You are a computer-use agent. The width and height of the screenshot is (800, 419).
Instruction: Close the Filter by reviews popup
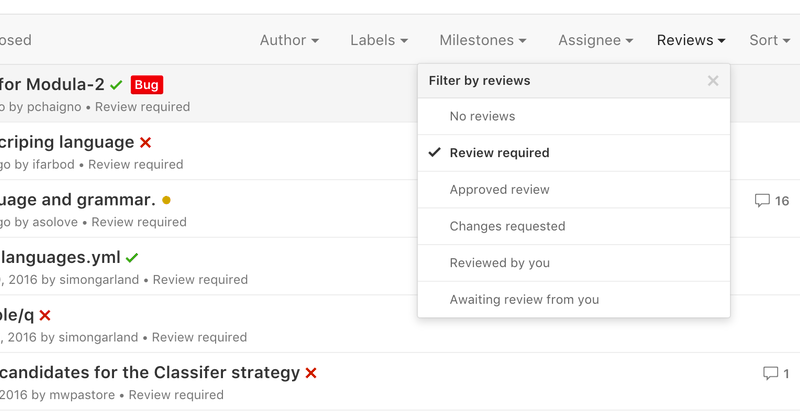coord(713,81)
